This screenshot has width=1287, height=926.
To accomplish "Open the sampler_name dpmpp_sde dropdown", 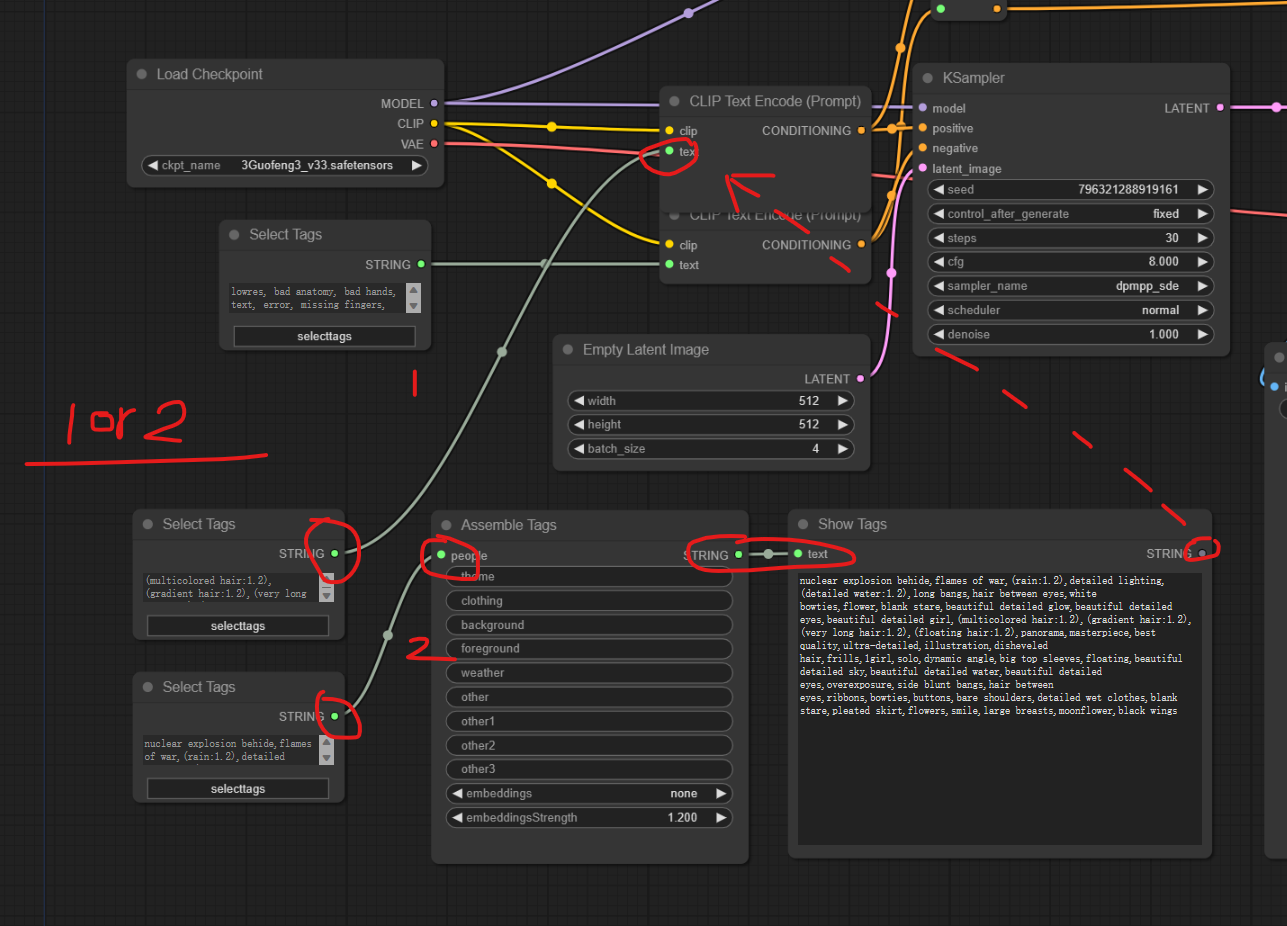I will click(x=1071, y=286).
